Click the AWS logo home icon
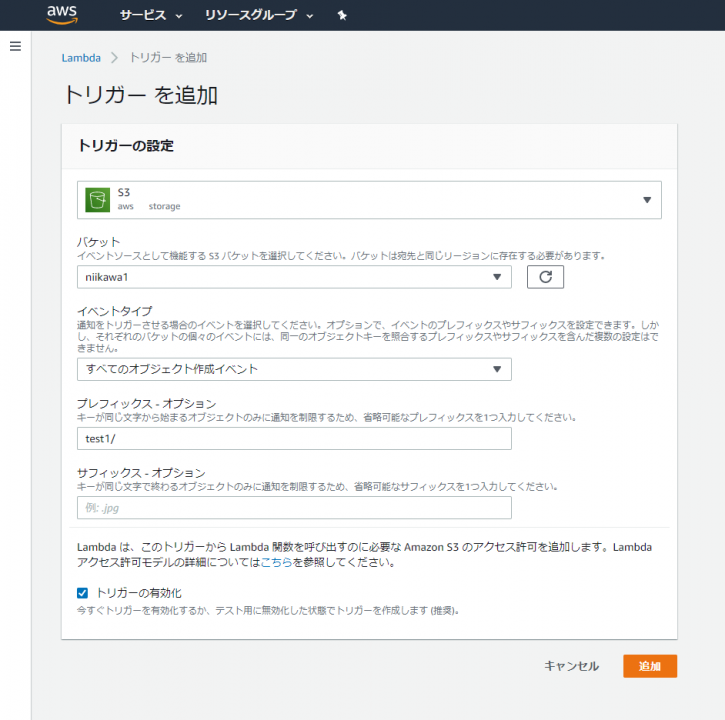 62,15
